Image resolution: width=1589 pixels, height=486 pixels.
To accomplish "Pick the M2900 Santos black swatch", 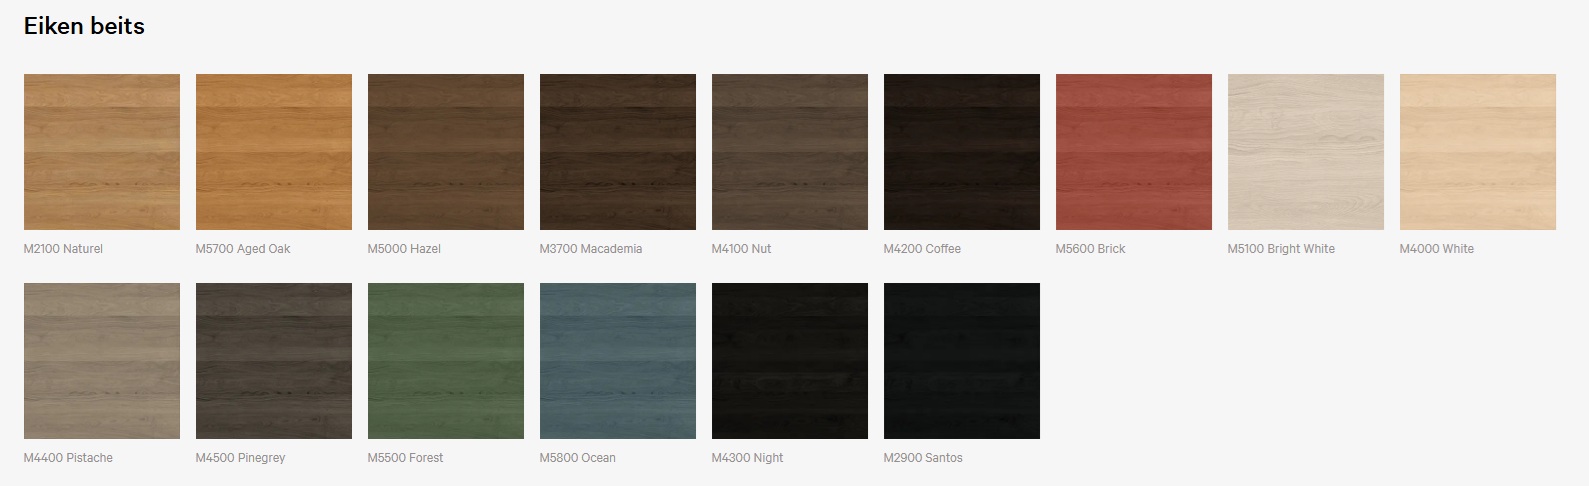I will coord(962,361).
